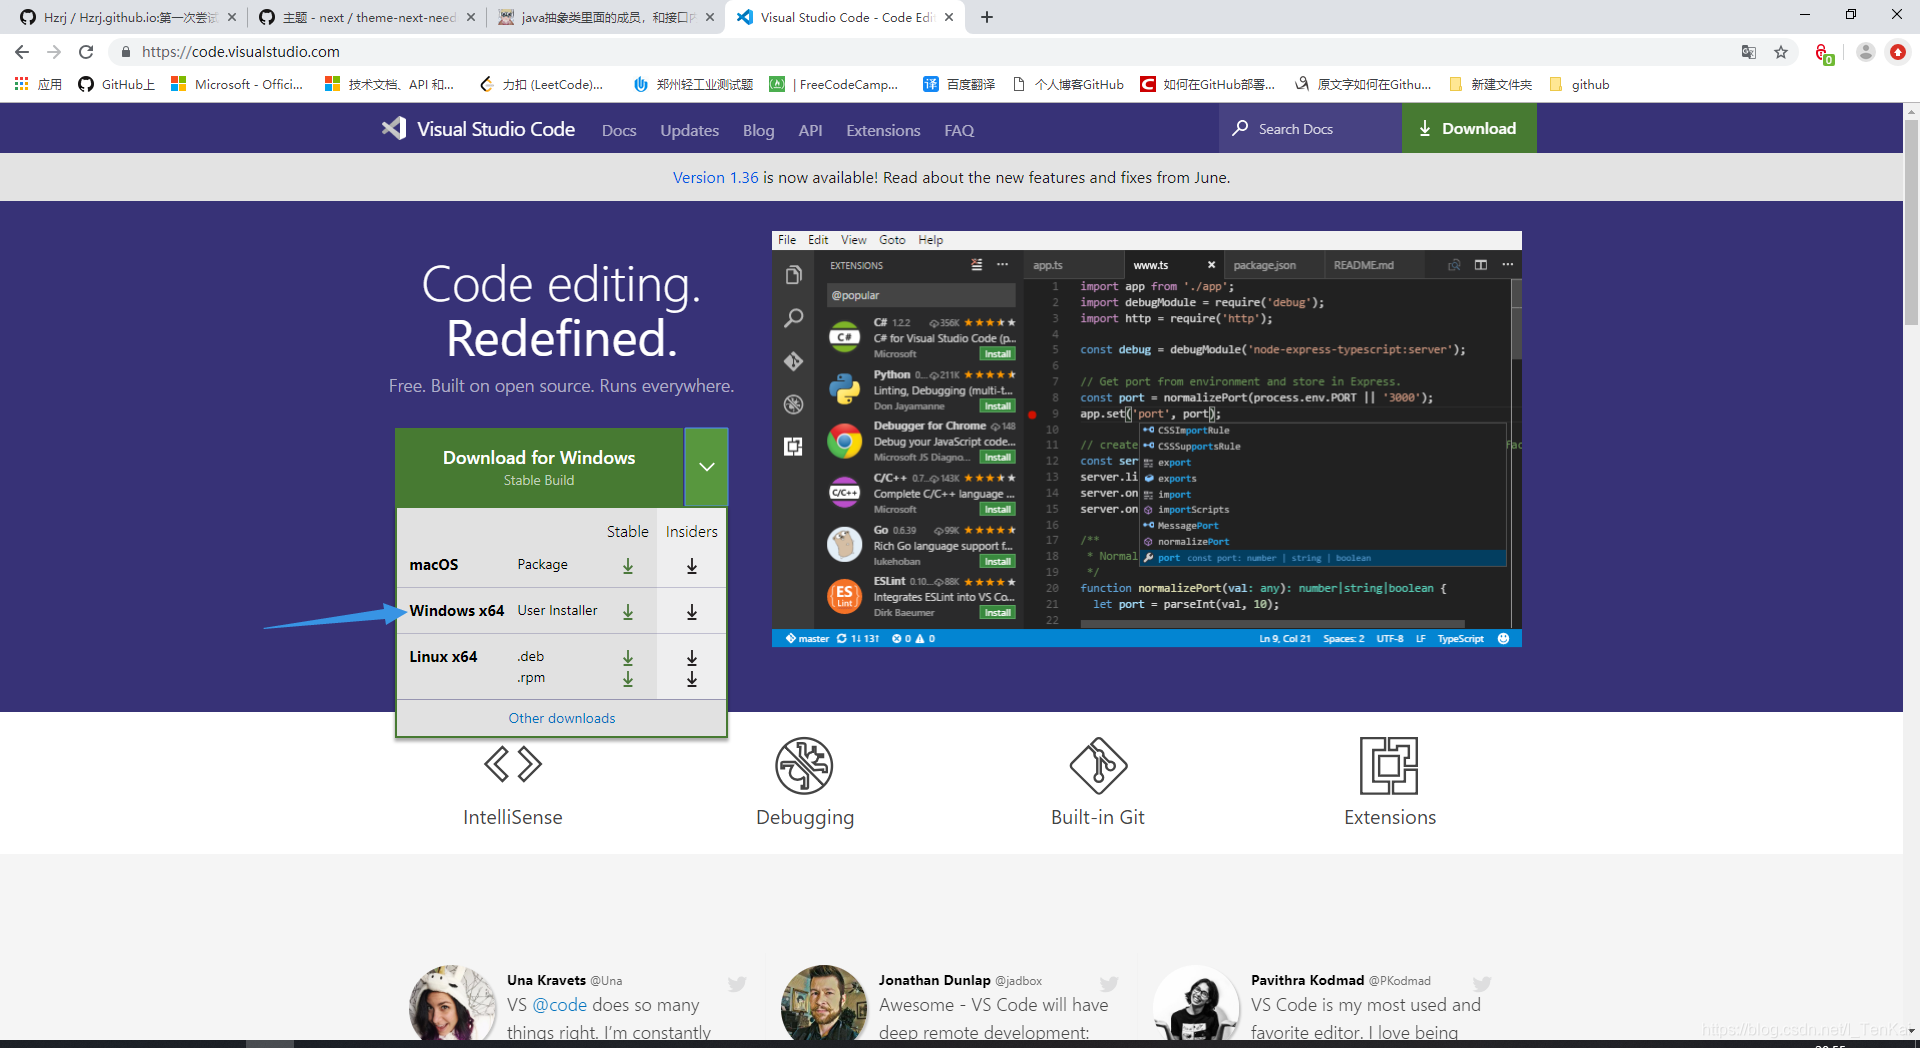The height and width of the screenshot is (1048, 1920).
Task: Open the Microsoft - Official bookmark
Action: pos(237,84)
